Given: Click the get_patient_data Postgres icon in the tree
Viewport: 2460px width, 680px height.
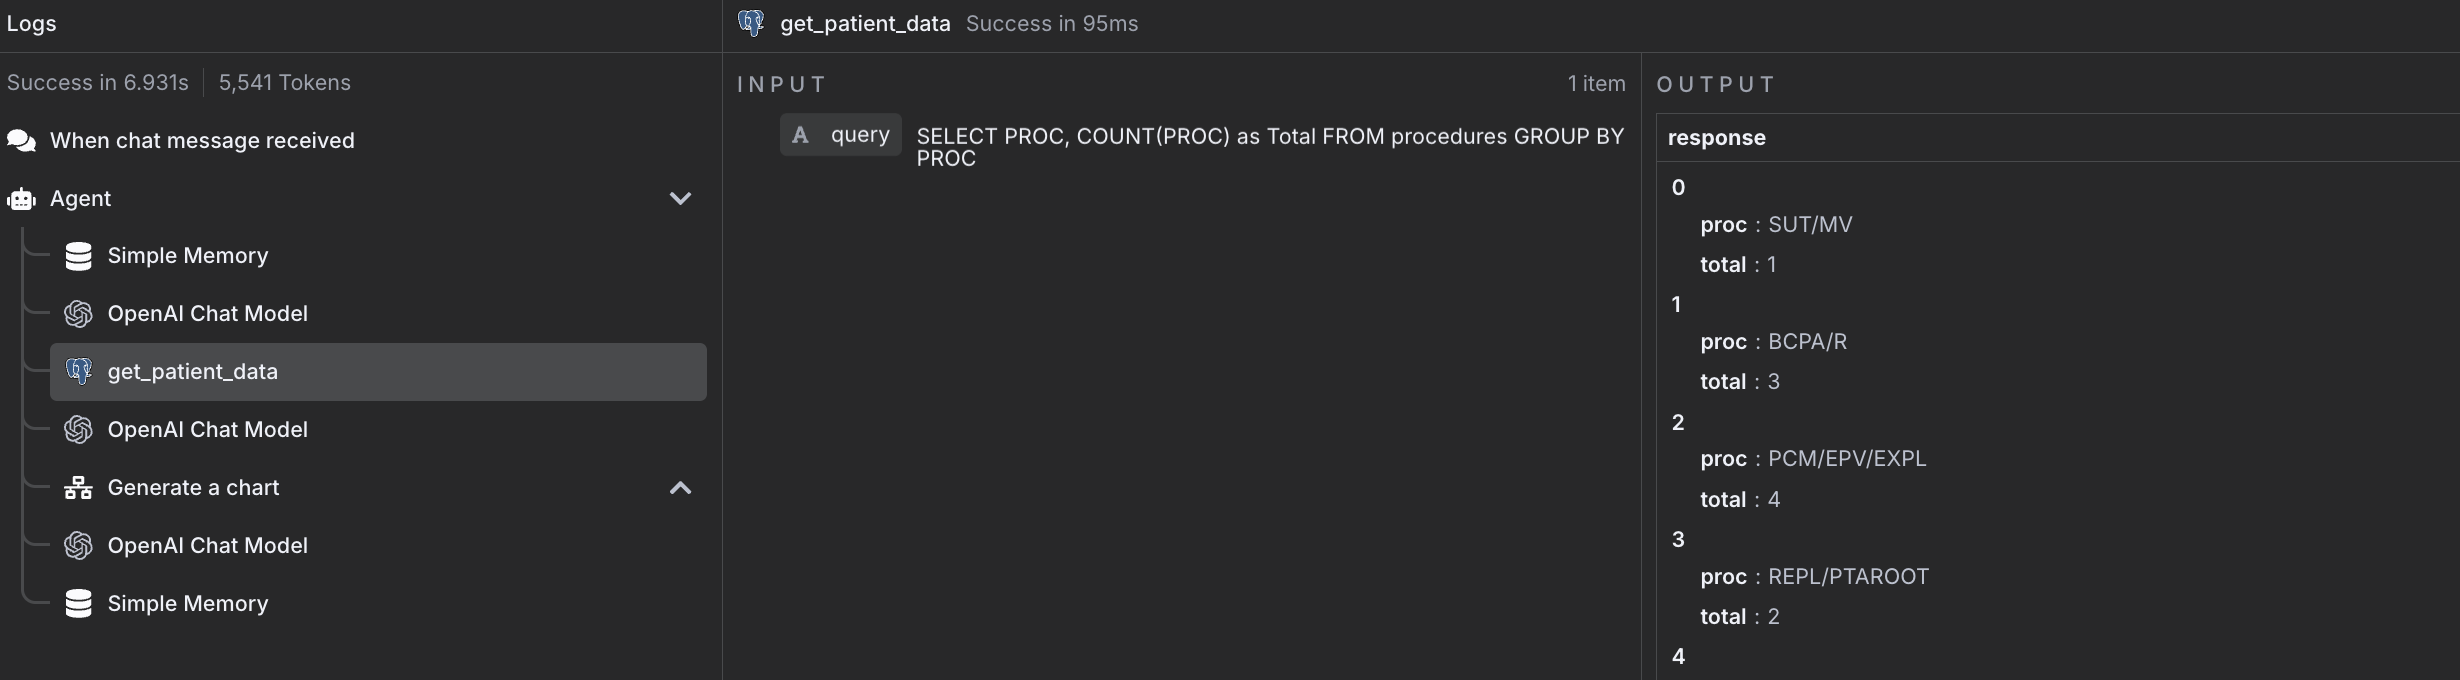Looking at the screenshot, I should [78, 372].
